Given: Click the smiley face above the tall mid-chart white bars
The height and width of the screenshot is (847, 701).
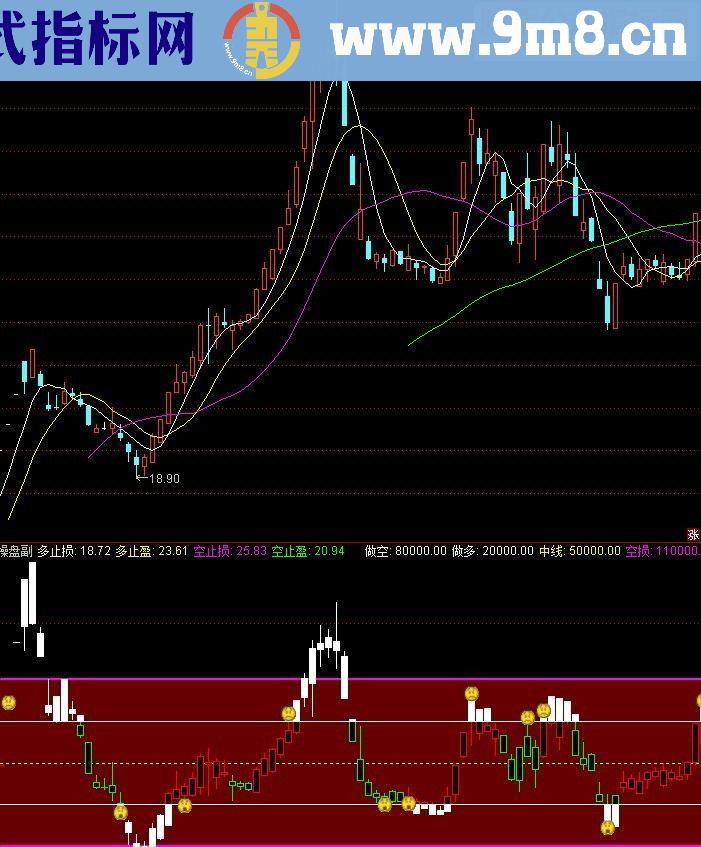Looking at the screenshot, I should (288, 713).
